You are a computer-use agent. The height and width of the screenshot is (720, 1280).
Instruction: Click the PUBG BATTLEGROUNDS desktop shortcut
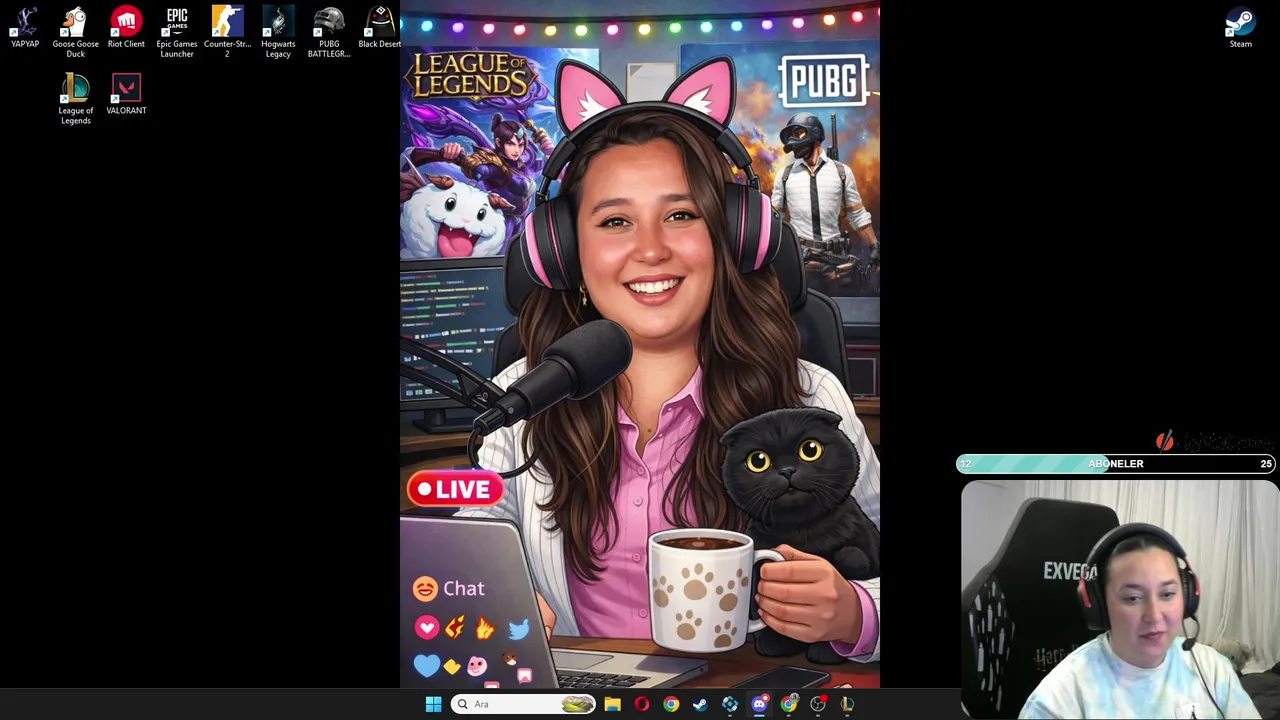(x=329, y=32)
